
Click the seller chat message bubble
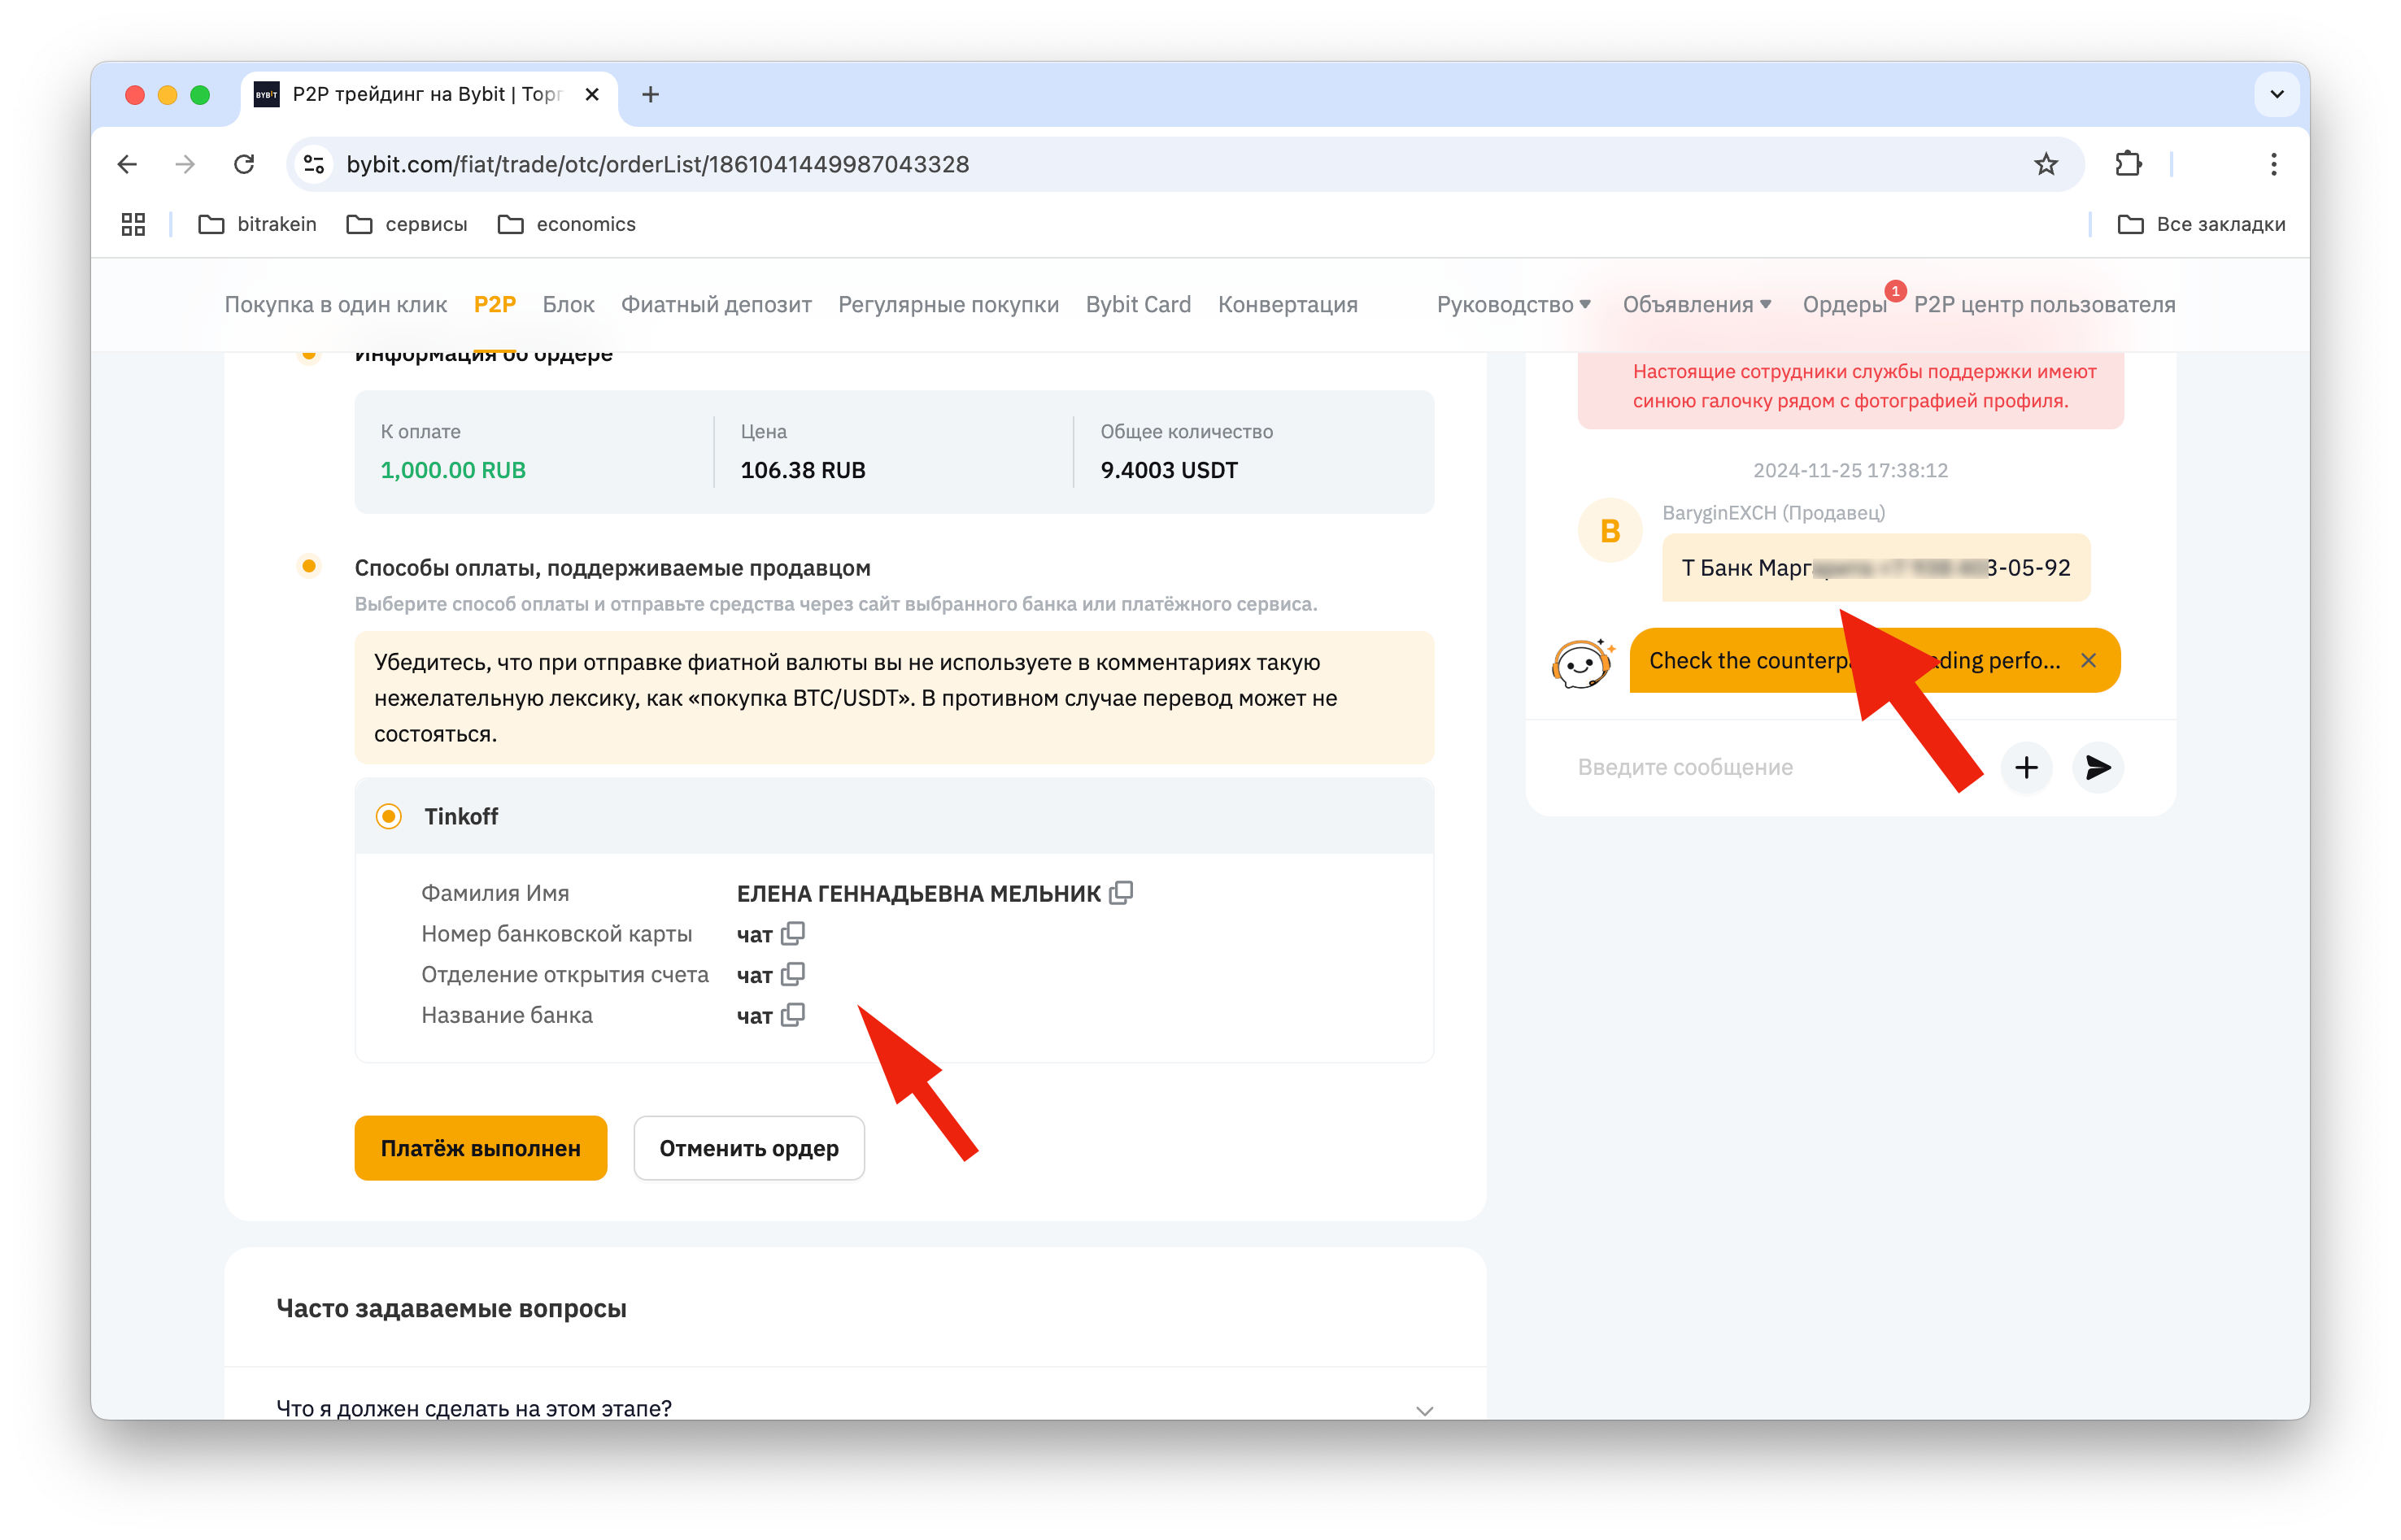[x=1875, y=567]
